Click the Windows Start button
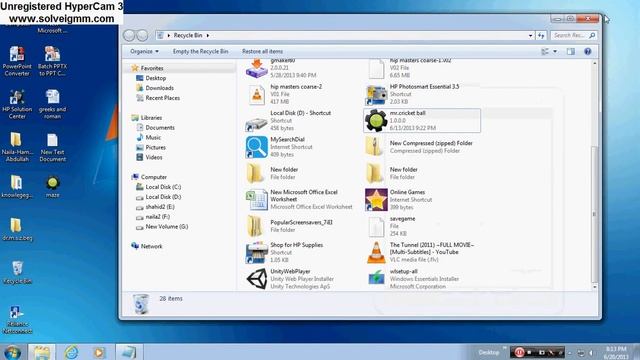 pyautogui.click(x=12, y=352)
